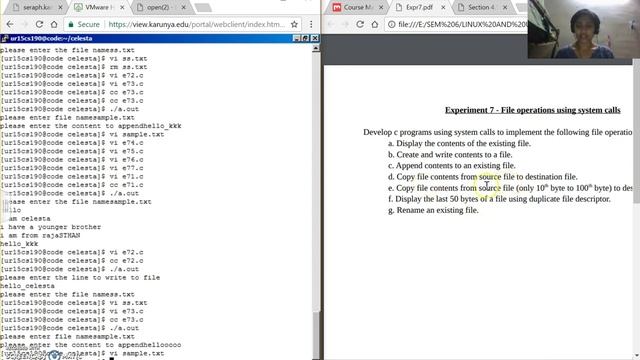Viewport: 640px width, 360px height.
Task: Click the terminal window PuTTY title icon
Action: (4, 38)
